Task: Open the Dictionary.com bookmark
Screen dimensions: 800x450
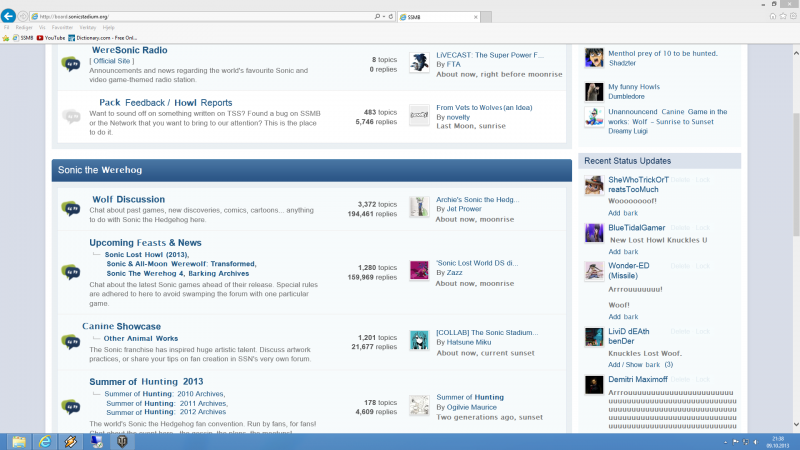Action: click(x=103, y=38)
